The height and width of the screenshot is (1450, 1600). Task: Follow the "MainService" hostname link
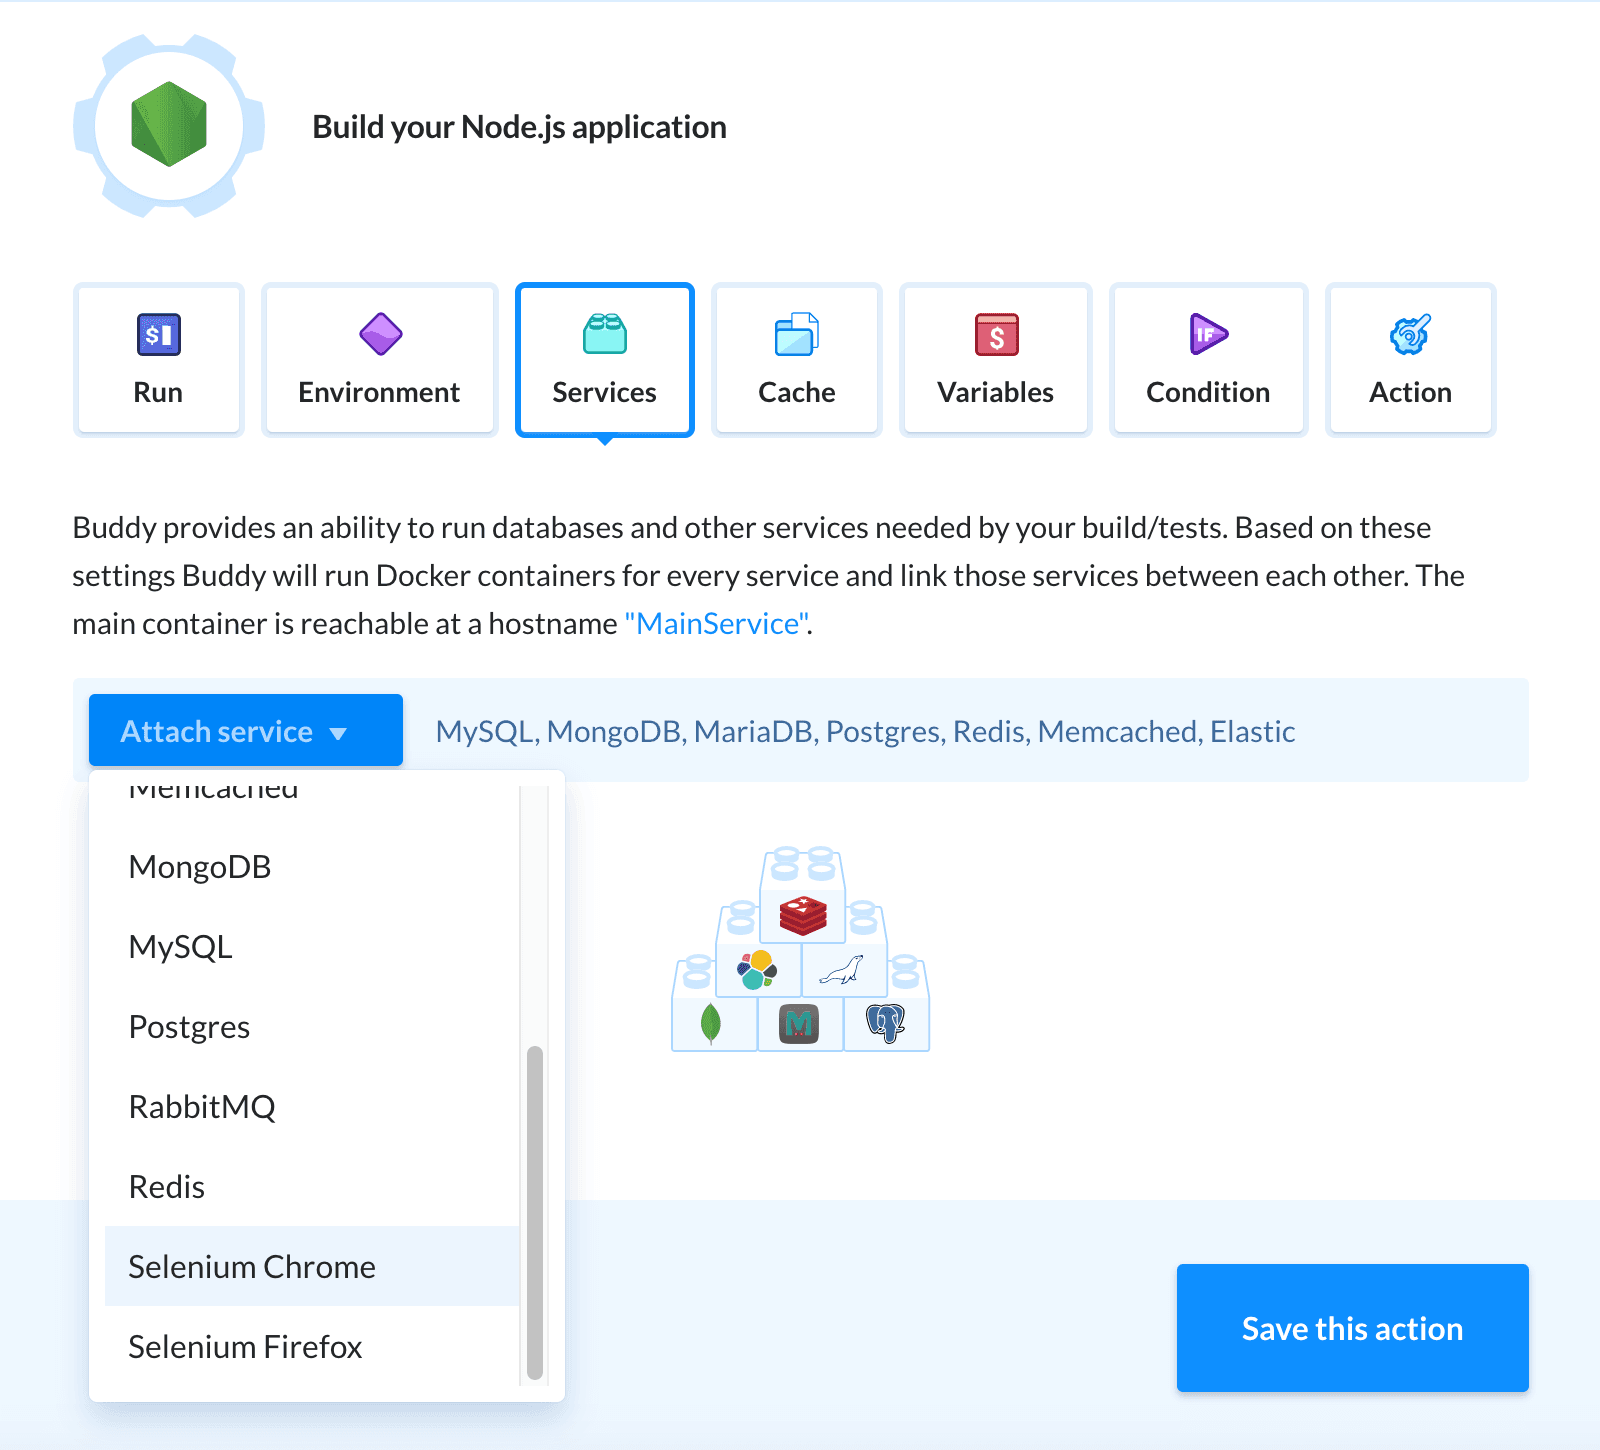[x=717, y=624]
